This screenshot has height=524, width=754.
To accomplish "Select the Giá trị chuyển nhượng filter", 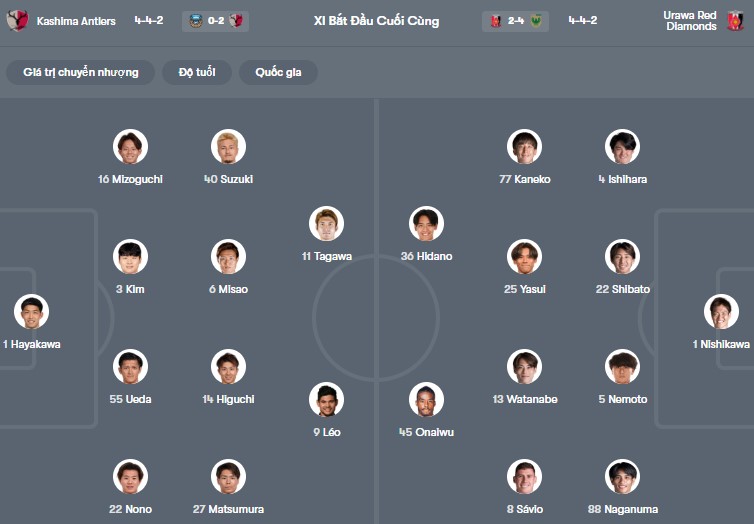I will pyautogui.click(x=81, y=72).
